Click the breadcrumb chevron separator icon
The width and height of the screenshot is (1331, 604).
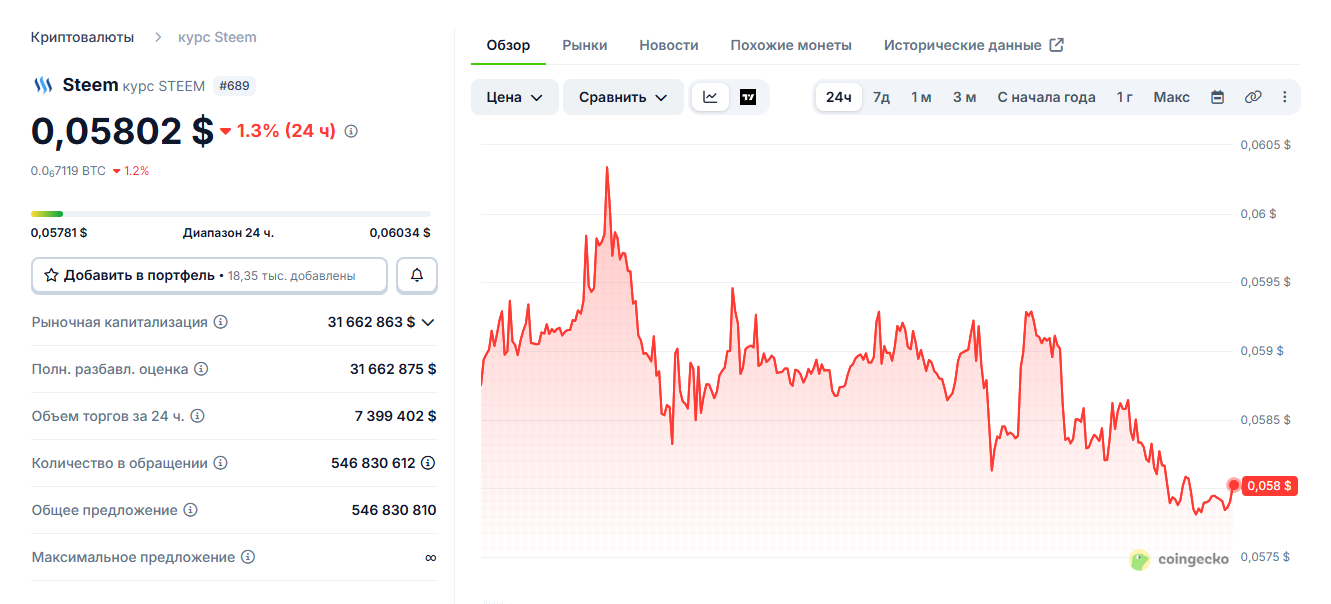point(158,37)
